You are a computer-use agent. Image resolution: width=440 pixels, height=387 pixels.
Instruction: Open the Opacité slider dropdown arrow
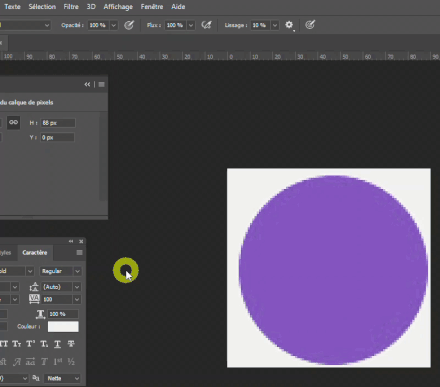(x=114, y=25)
